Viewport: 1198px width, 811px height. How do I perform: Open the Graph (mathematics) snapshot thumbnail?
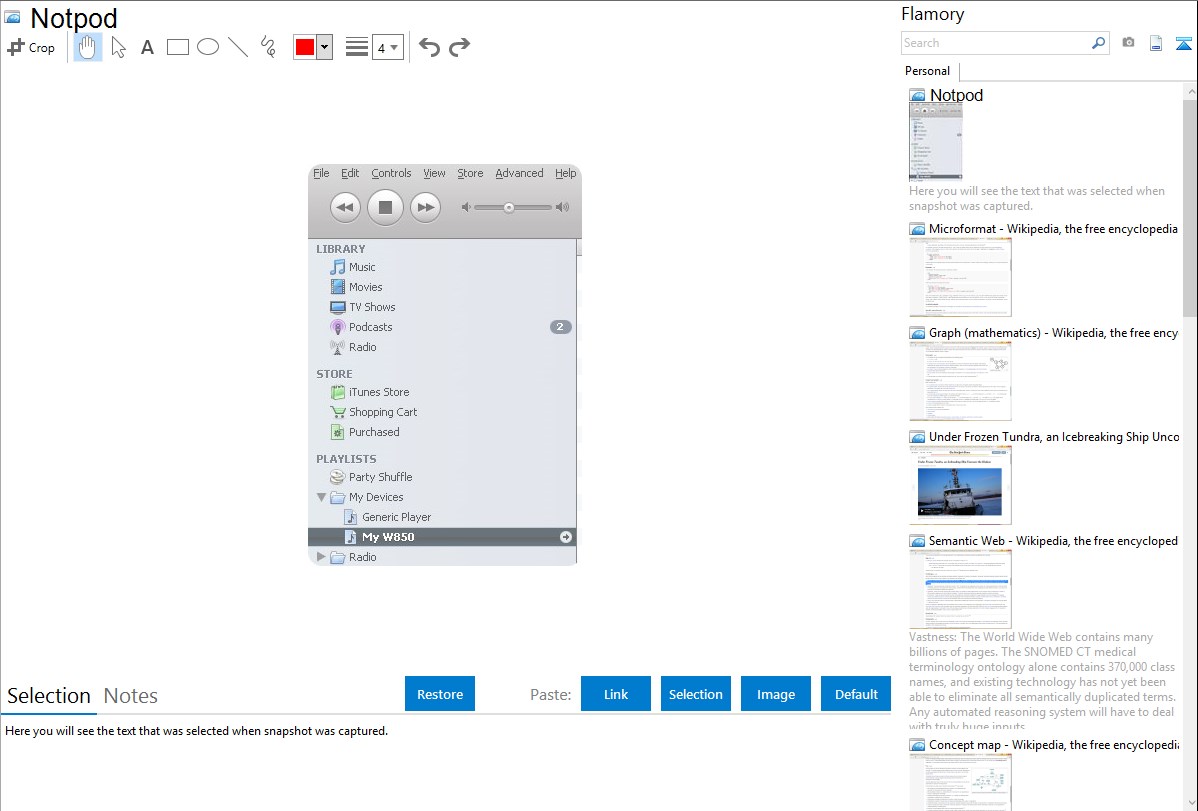960,381
